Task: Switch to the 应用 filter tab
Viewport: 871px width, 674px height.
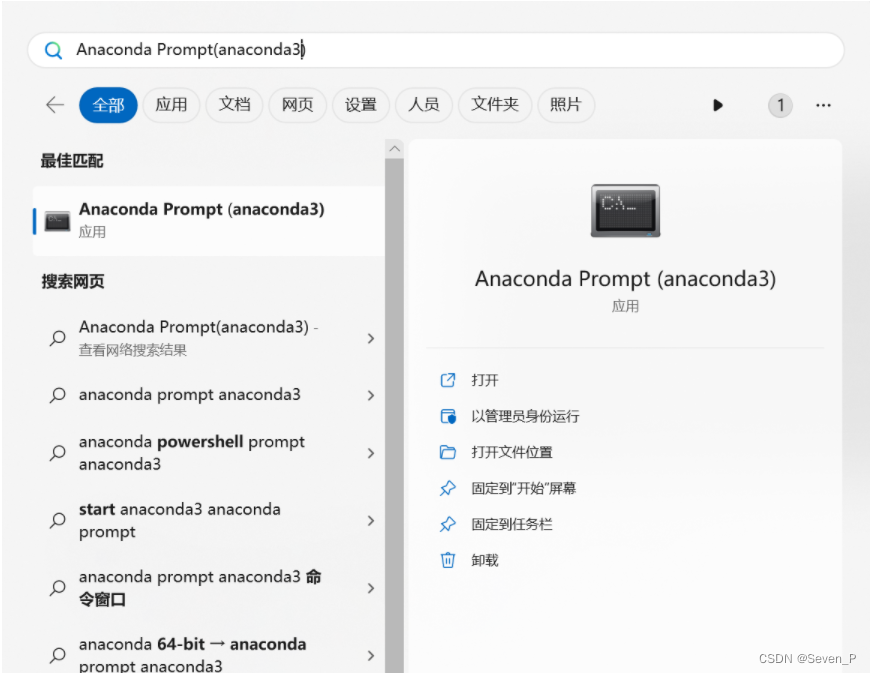Action: pos(171,105)
